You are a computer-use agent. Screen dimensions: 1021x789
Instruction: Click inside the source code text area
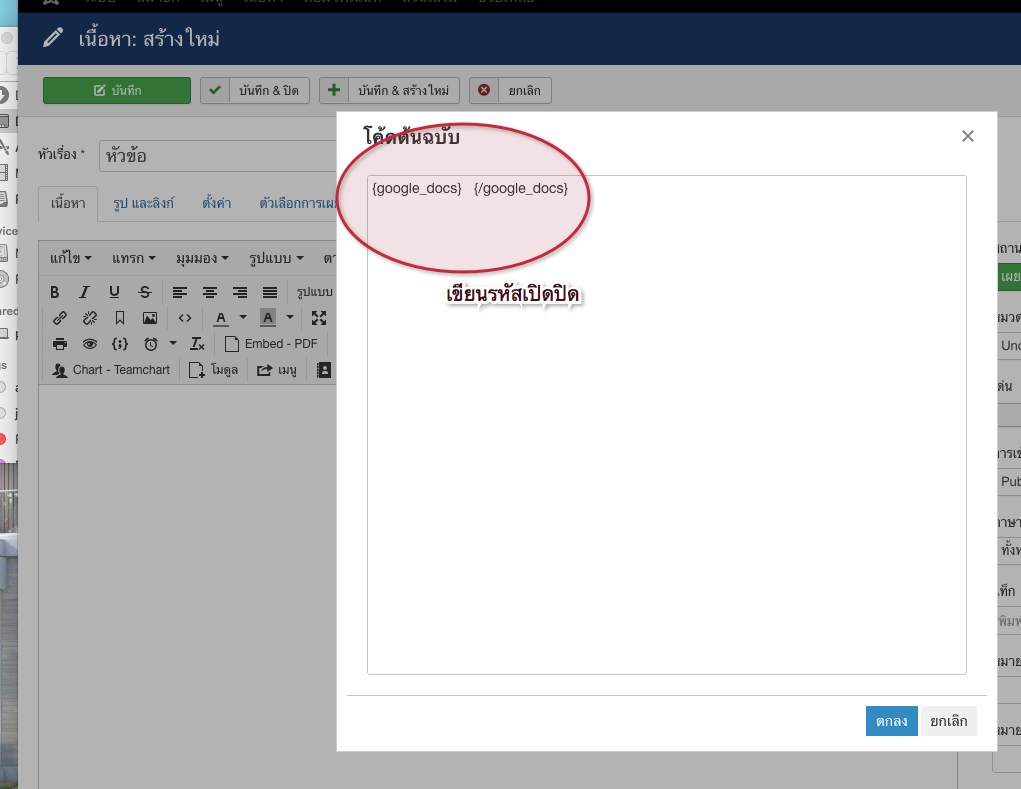667,425
